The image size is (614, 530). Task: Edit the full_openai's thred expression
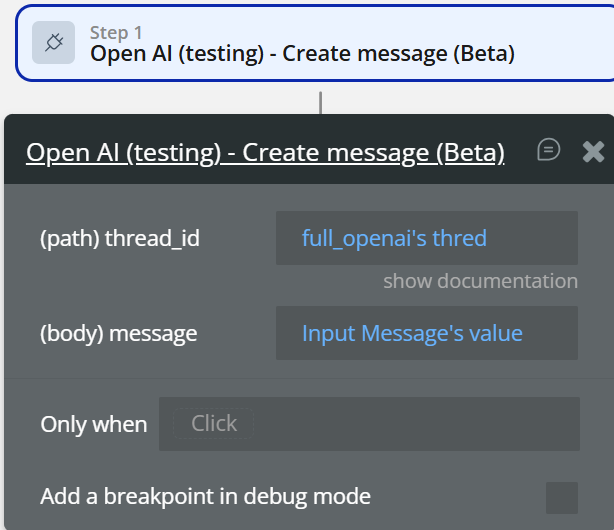coord(394,238)
